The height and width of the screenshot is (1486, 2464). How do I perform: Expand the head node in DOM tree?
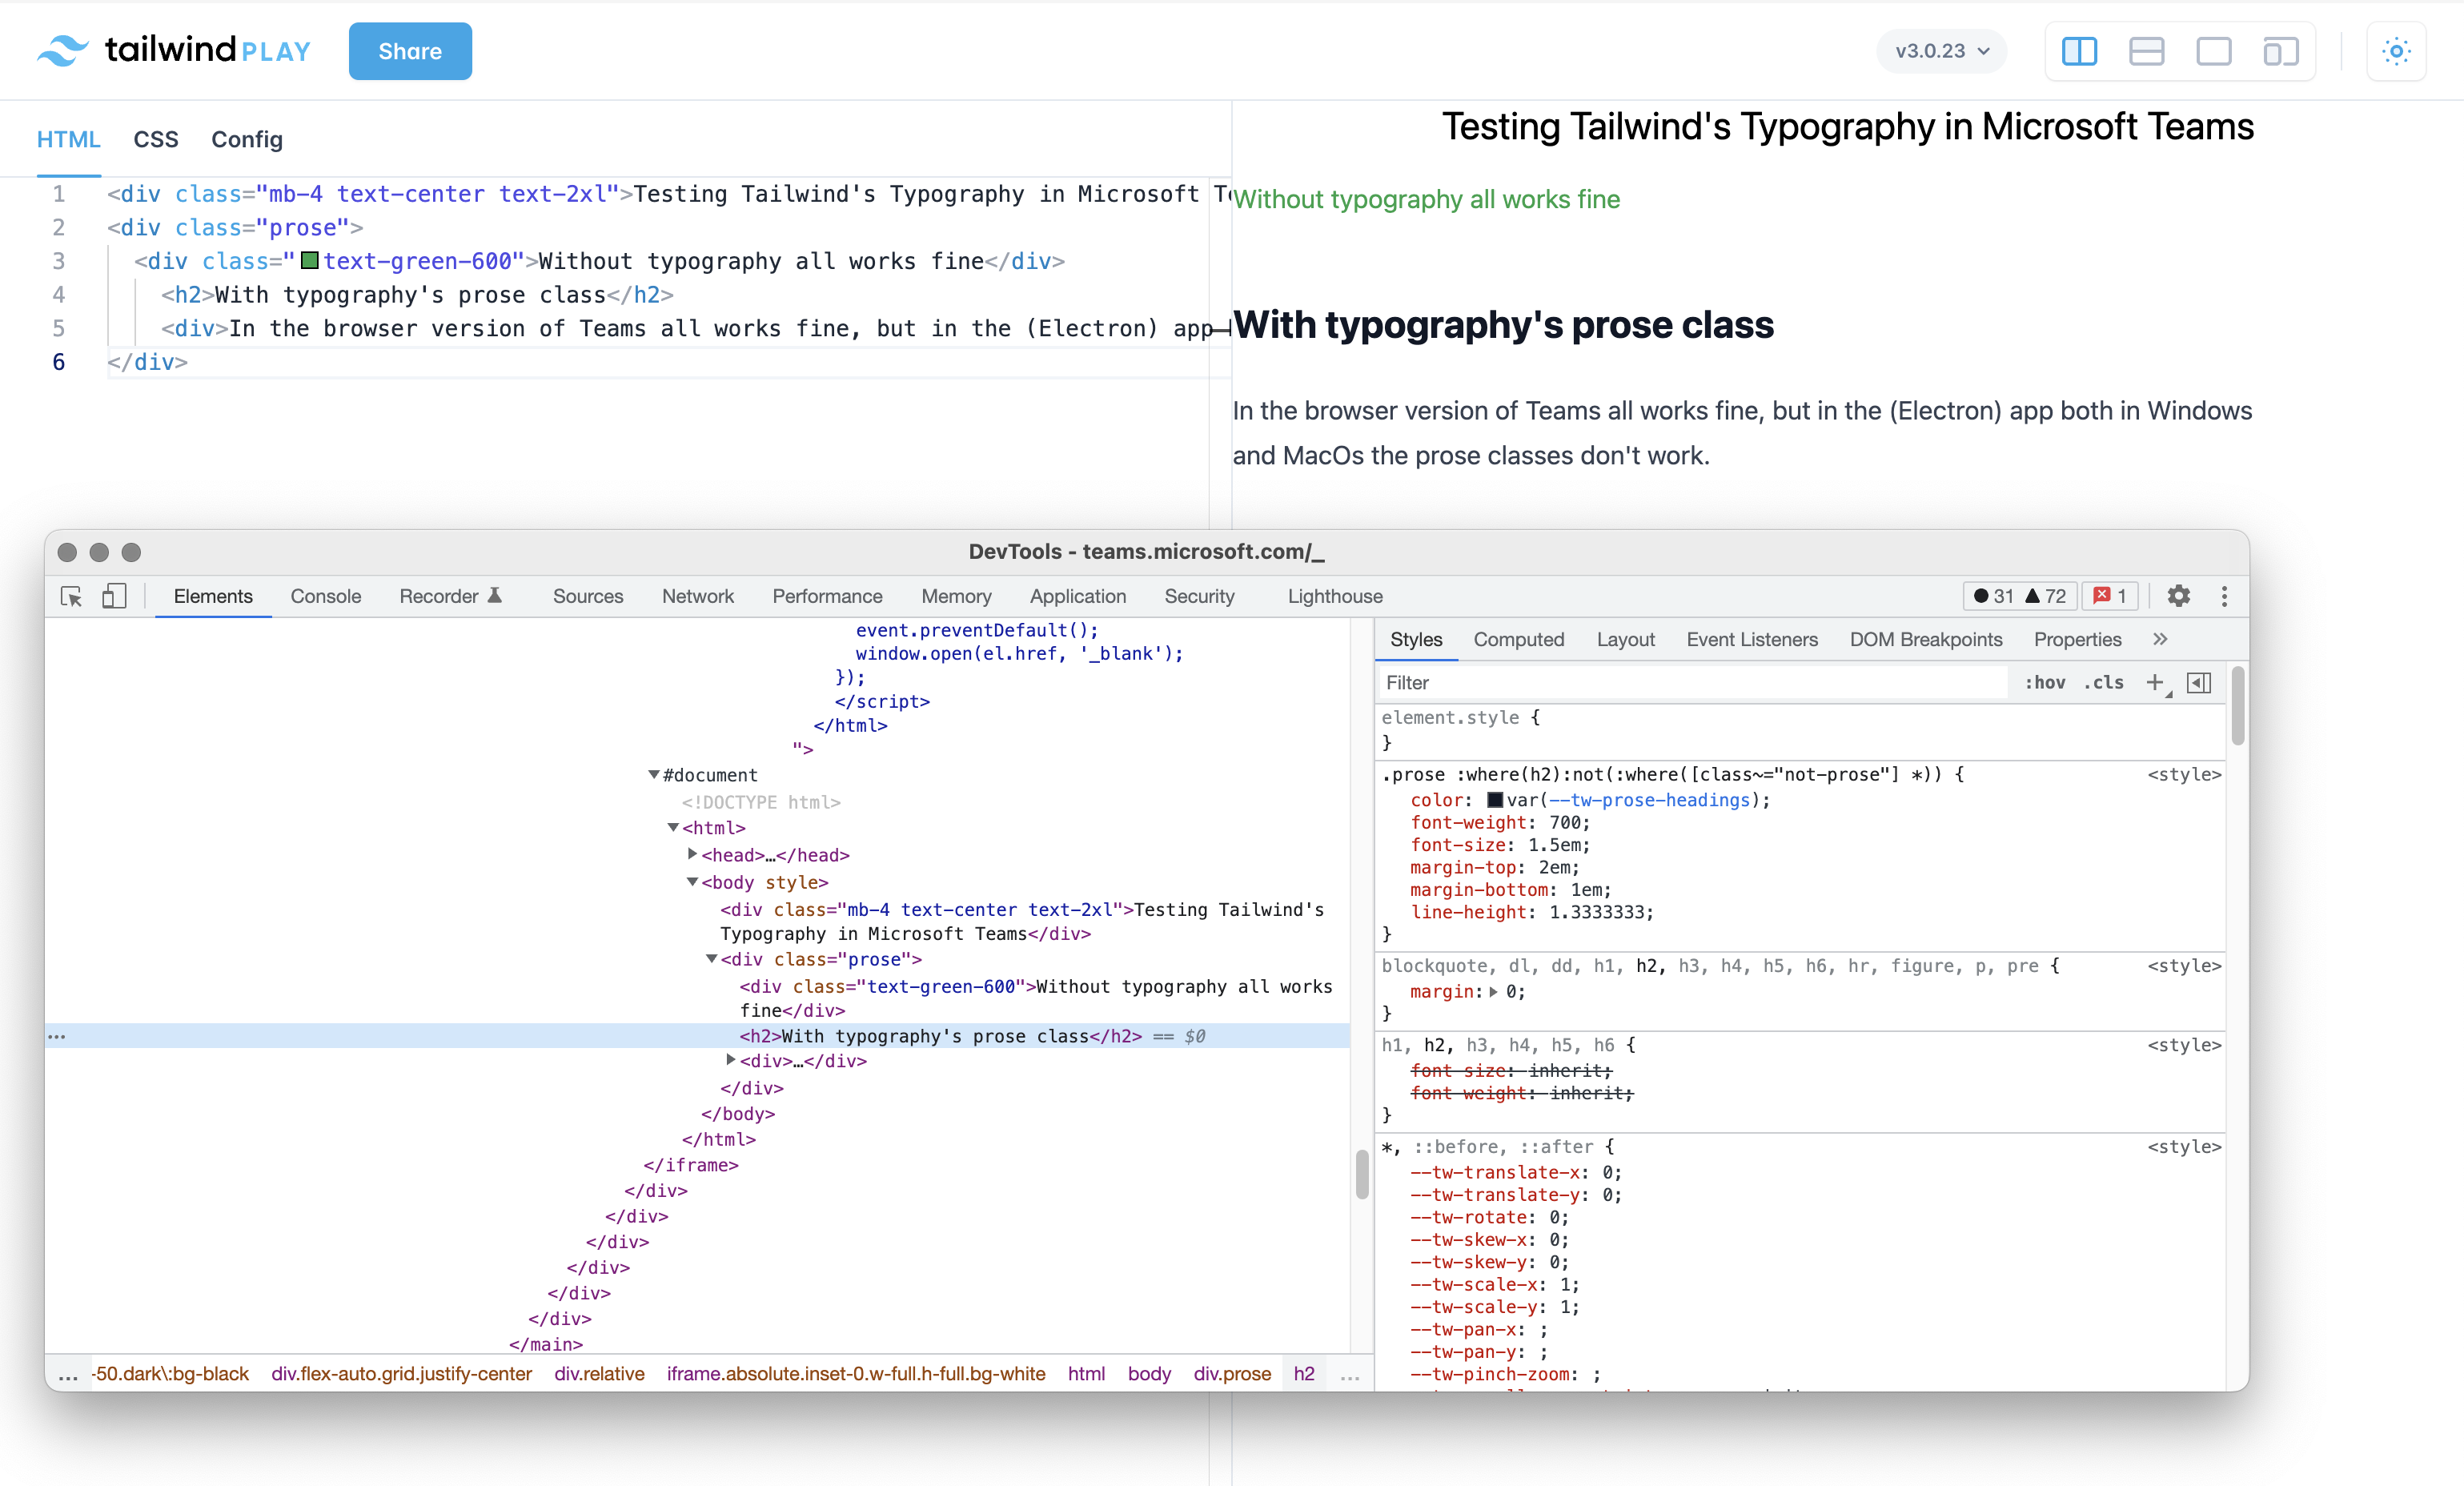(x=692, y=854)
